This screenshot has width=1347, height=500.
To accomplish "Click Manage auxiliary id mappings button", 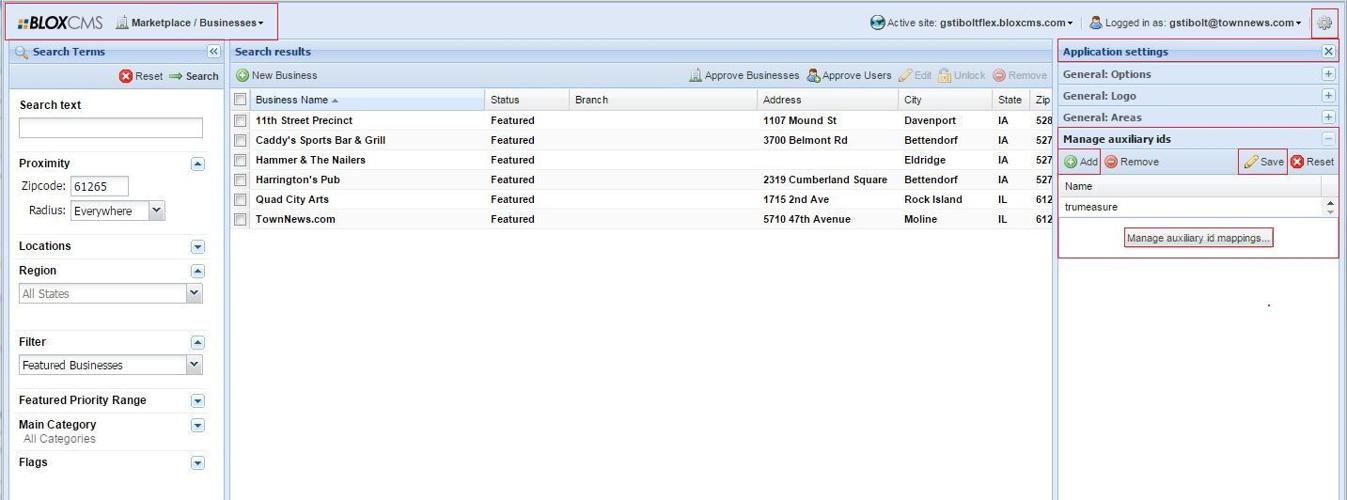I will click(x=1198, y=238).
